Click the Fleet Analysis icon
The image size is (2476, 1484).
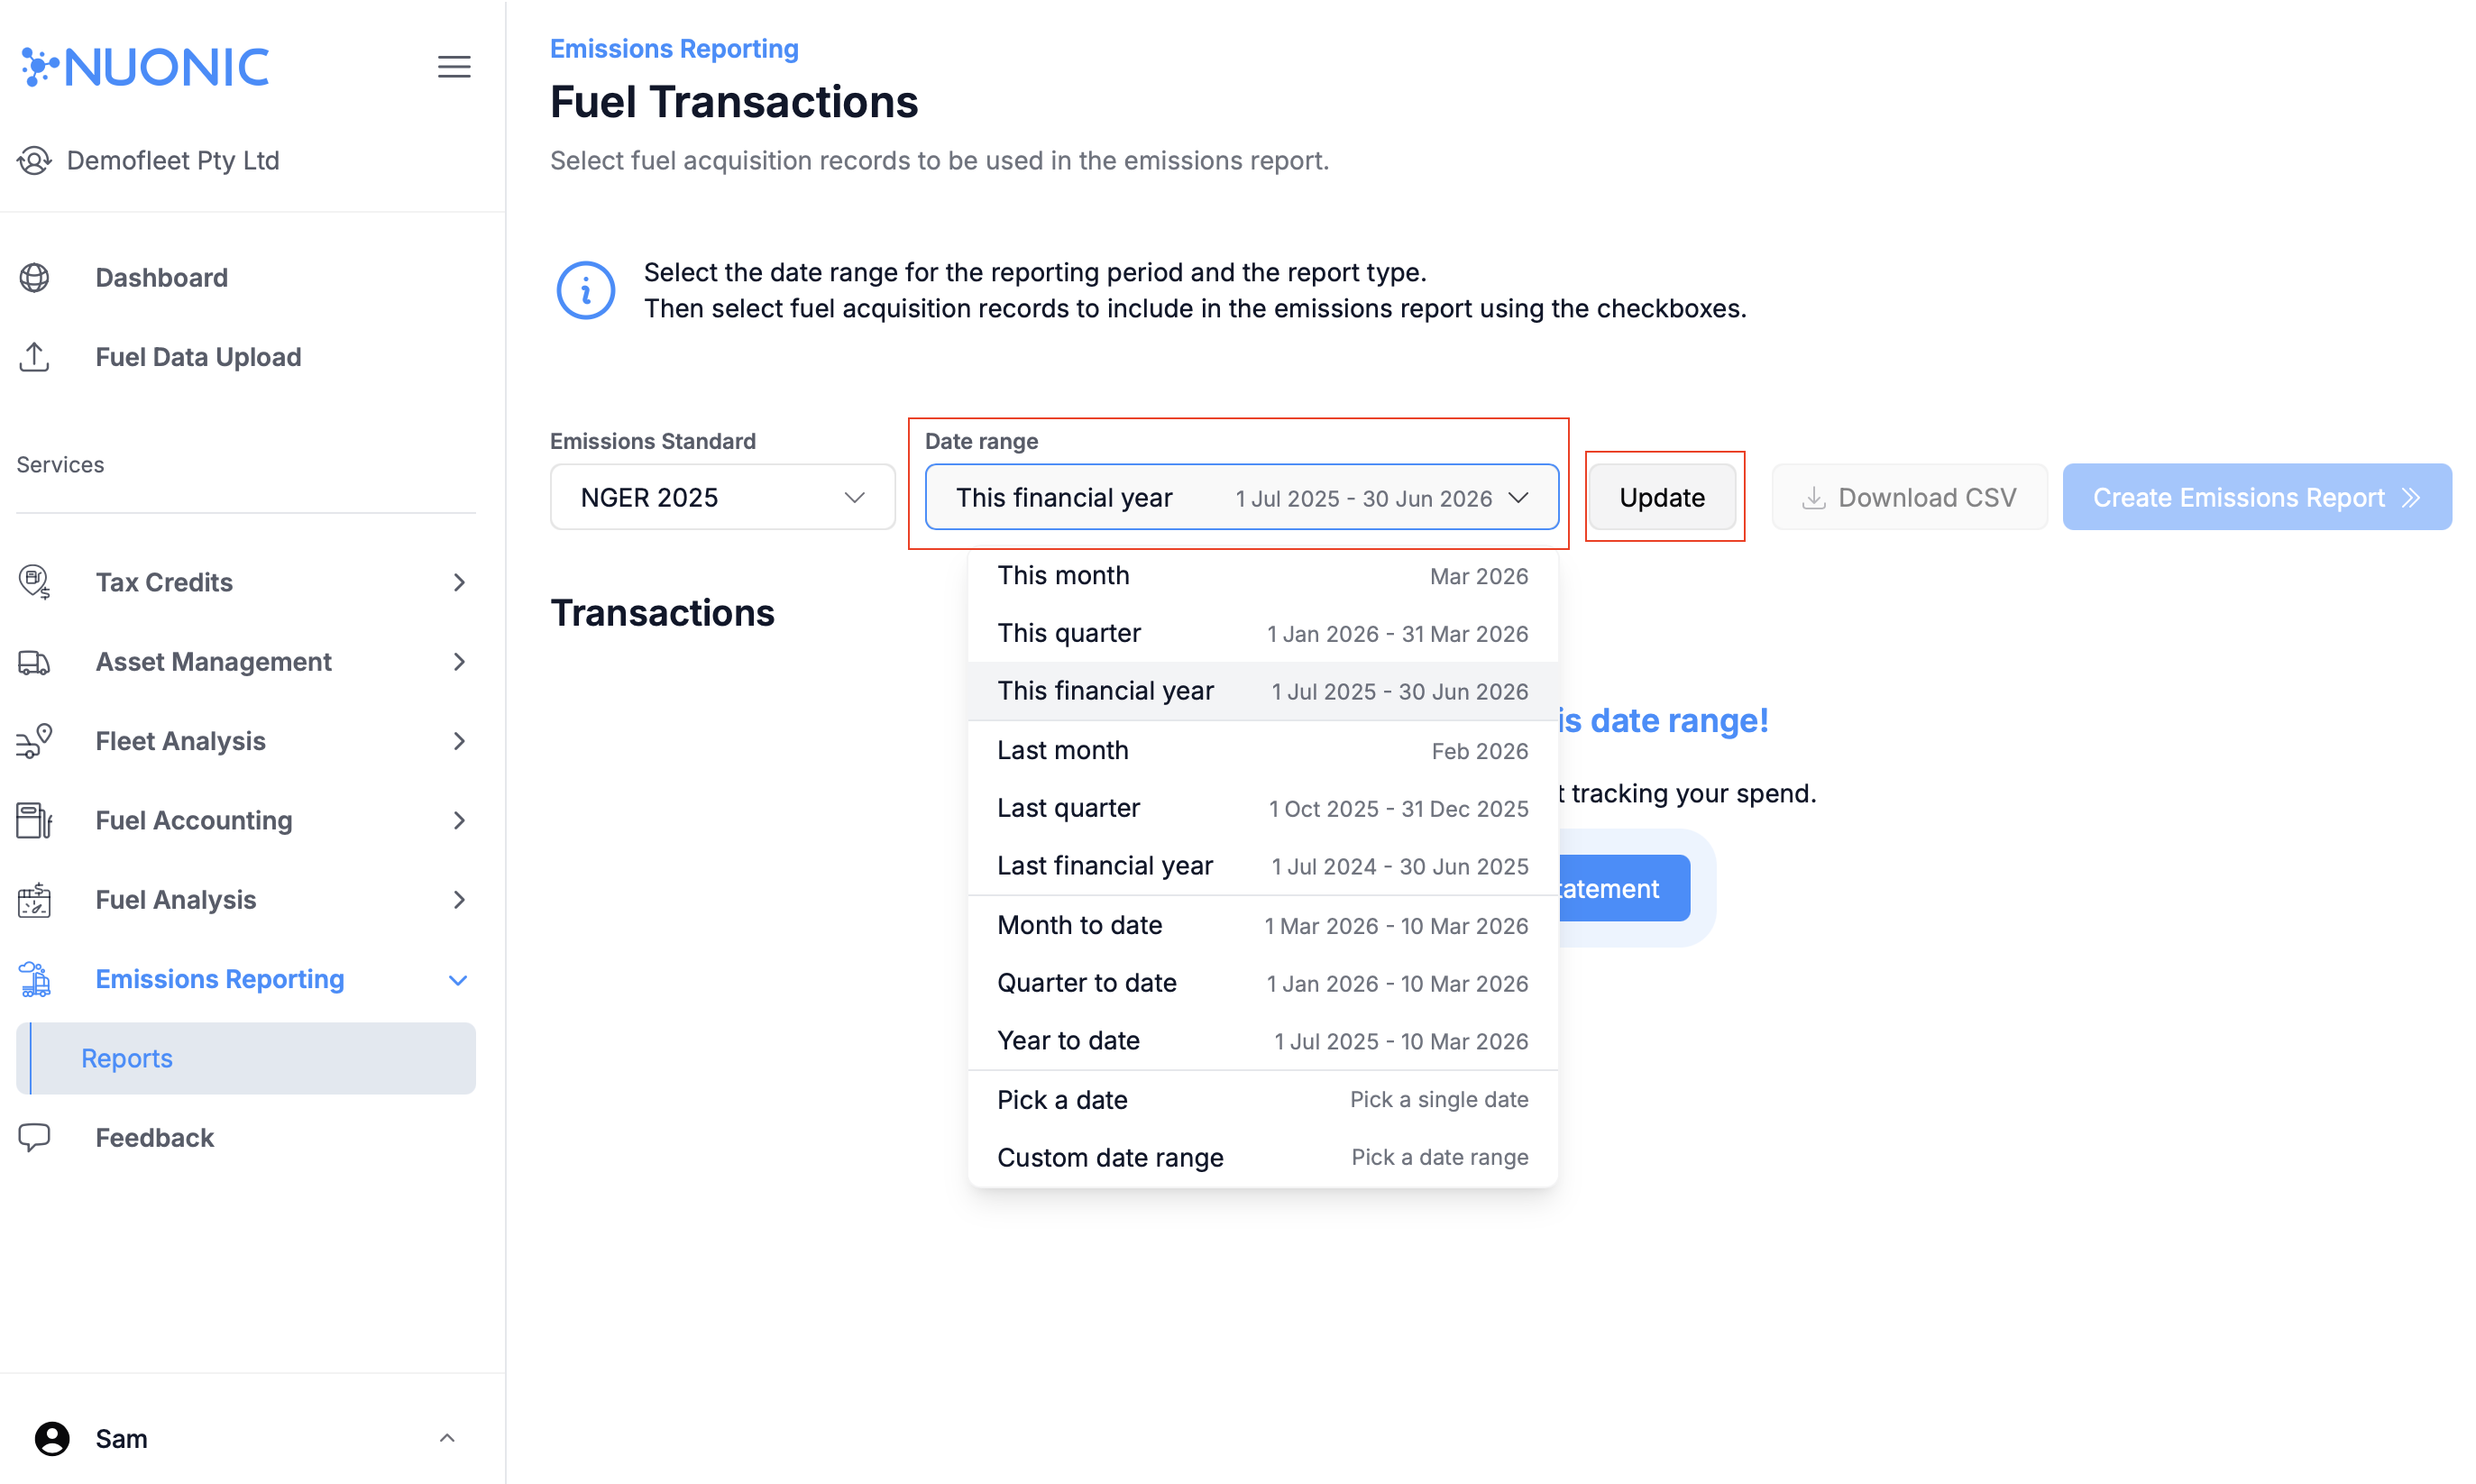point(35,741)
